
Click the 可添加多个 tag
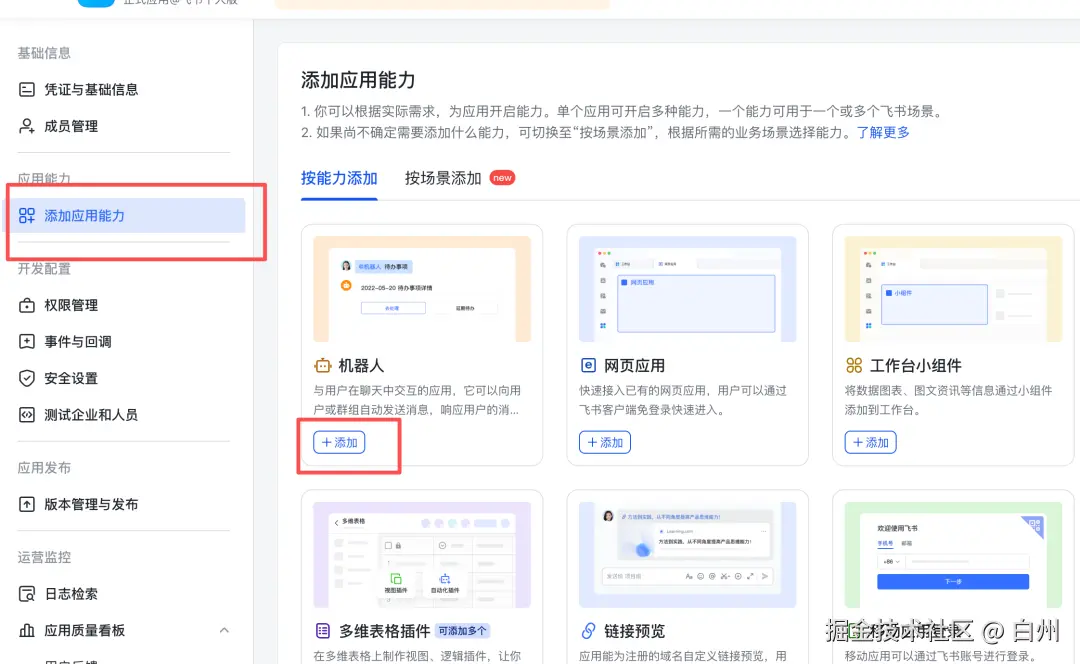pos(462,631)
